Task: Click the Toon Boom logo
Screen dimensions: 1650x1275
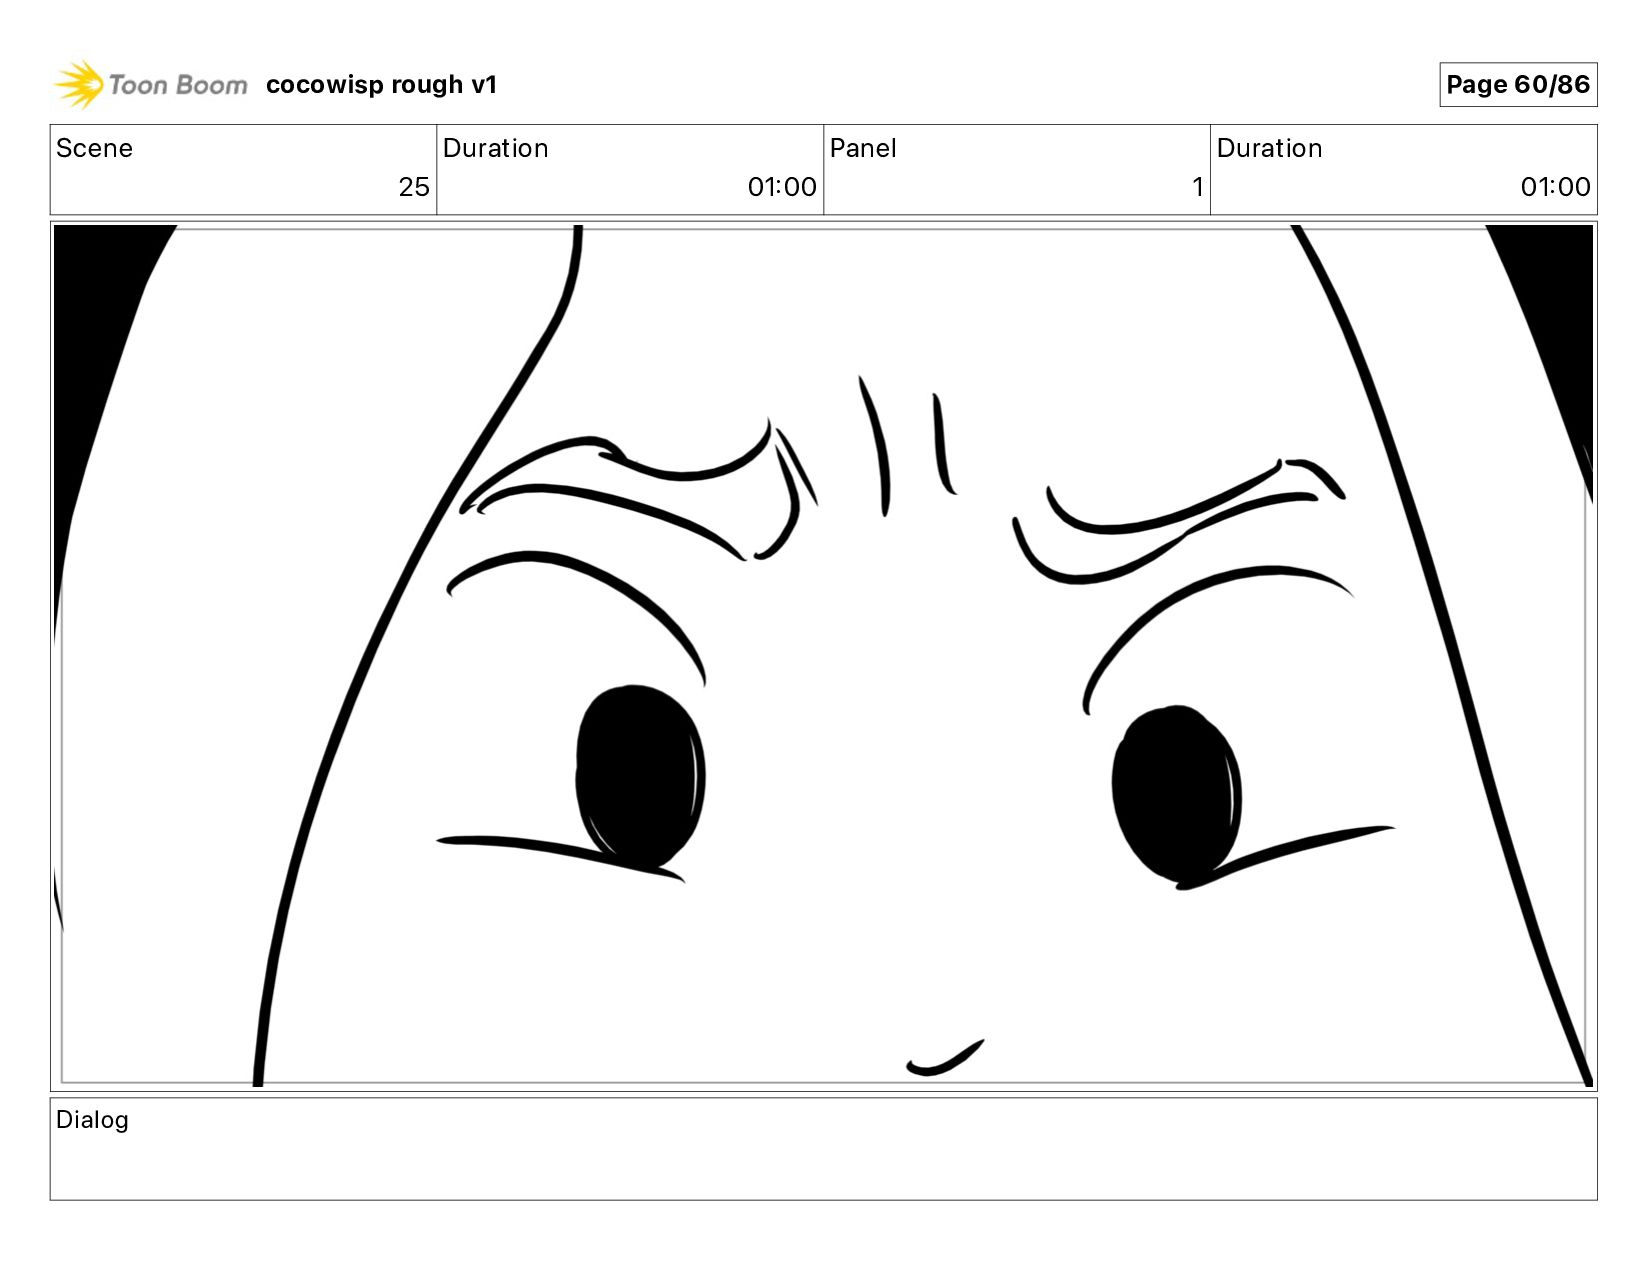Action: (x=150, y=84)
